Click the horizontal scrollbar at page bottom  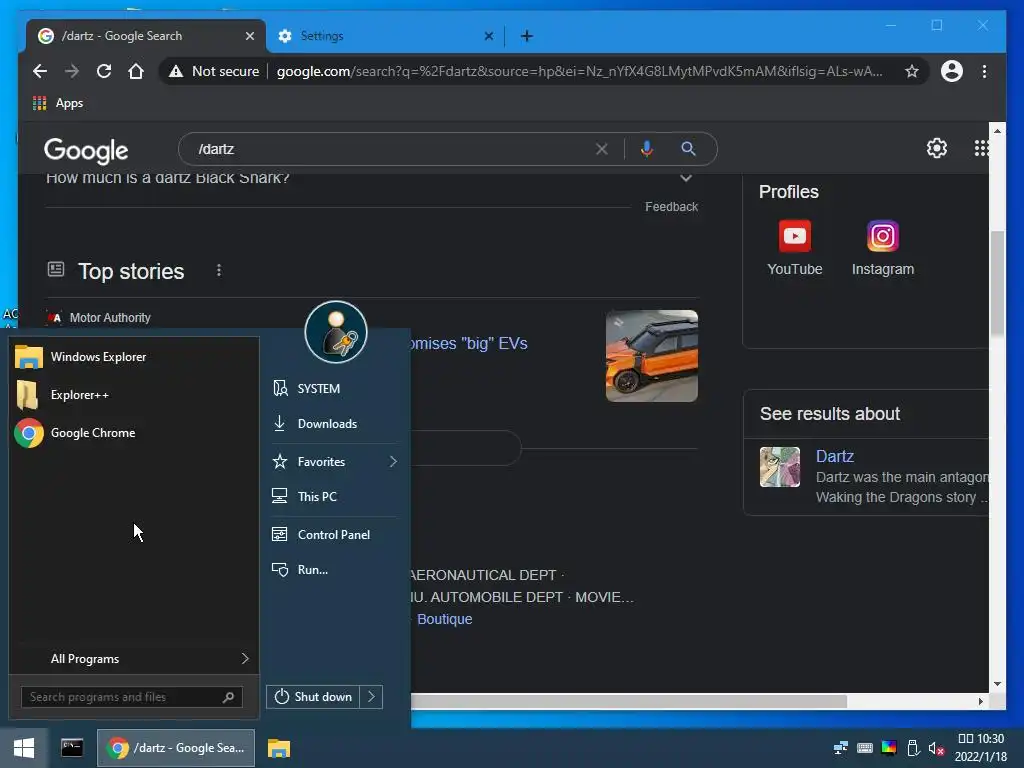[629, 701]
